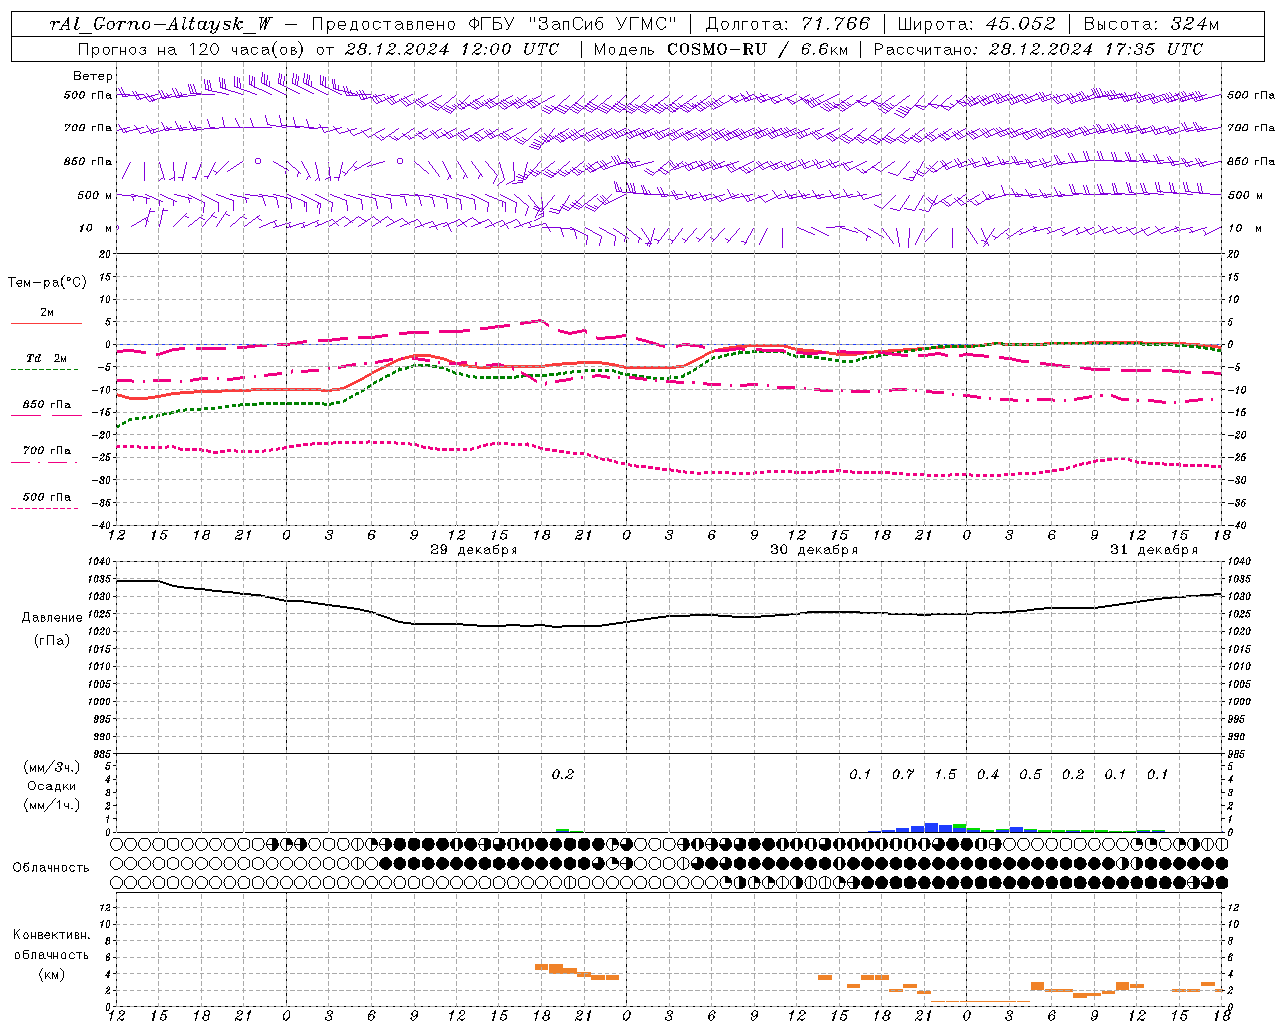Viewport: 1280px width, 1024px height.
Task: Click the text Предоставлено ФГБУ "ЗапСиб УГМС"
Action: pyautogui.click(x=495, y=24)
